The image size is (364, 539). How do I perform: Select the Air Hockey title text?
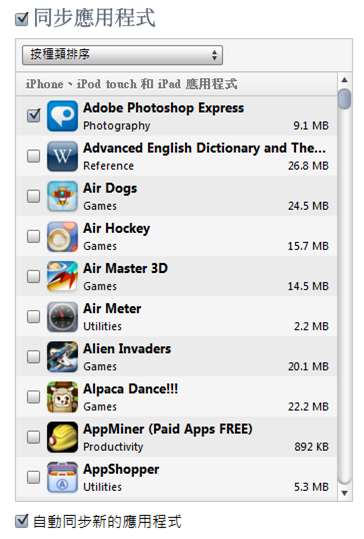pos(117,229)
